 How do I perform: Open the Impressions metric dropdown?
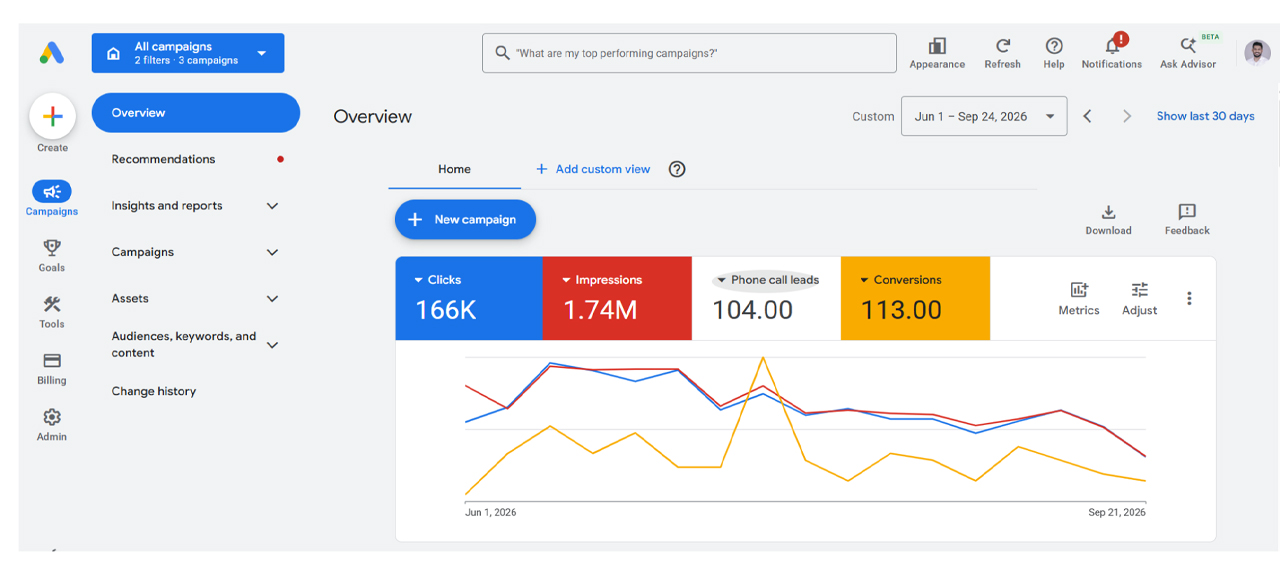click(602, 280)
